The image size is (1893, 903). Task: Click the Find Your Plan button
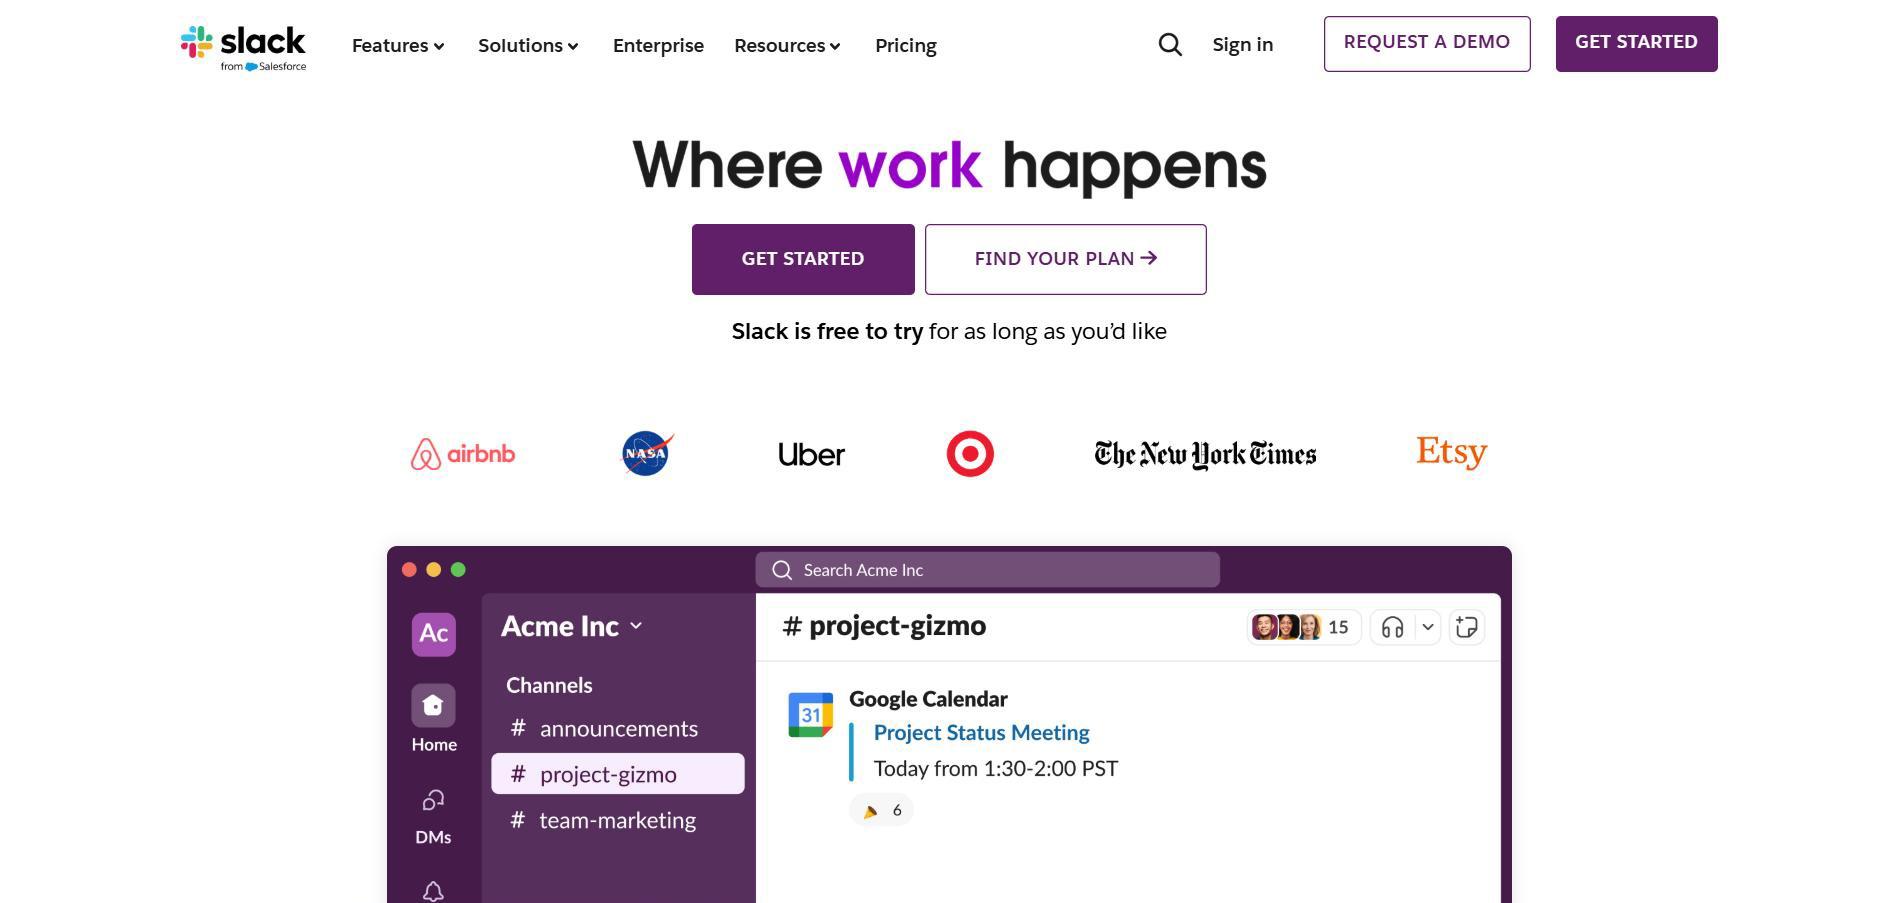(1065, 259)
